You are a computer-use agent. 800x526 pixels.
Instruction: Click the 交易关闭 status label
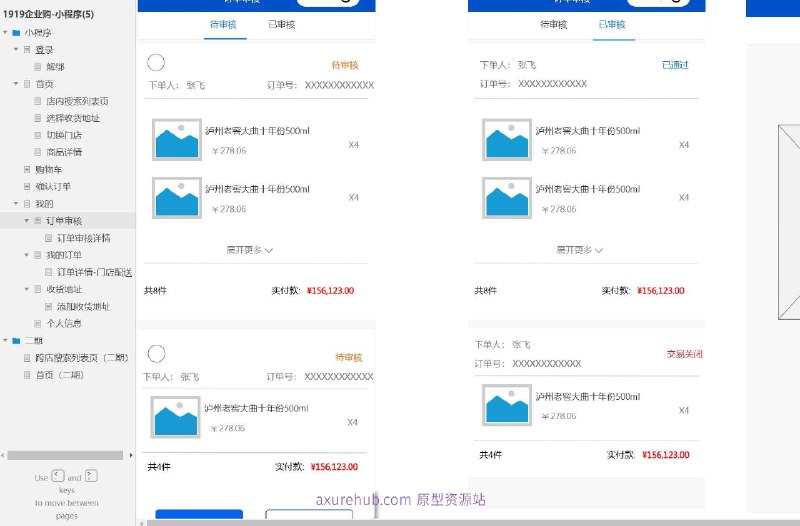[x=685, y=354]
